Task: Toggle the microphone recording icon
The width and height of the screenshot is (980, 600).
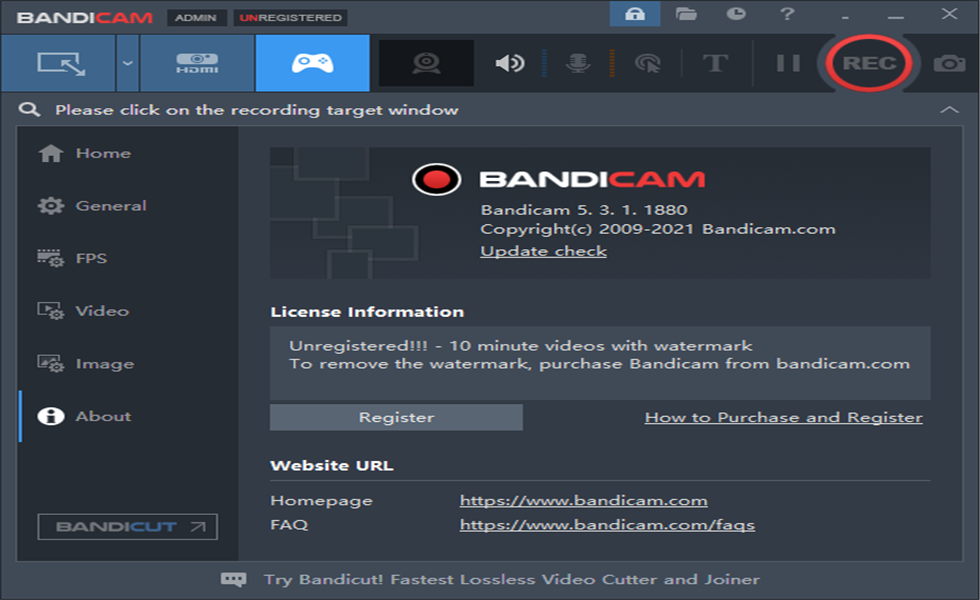Action: click(578, 63)
